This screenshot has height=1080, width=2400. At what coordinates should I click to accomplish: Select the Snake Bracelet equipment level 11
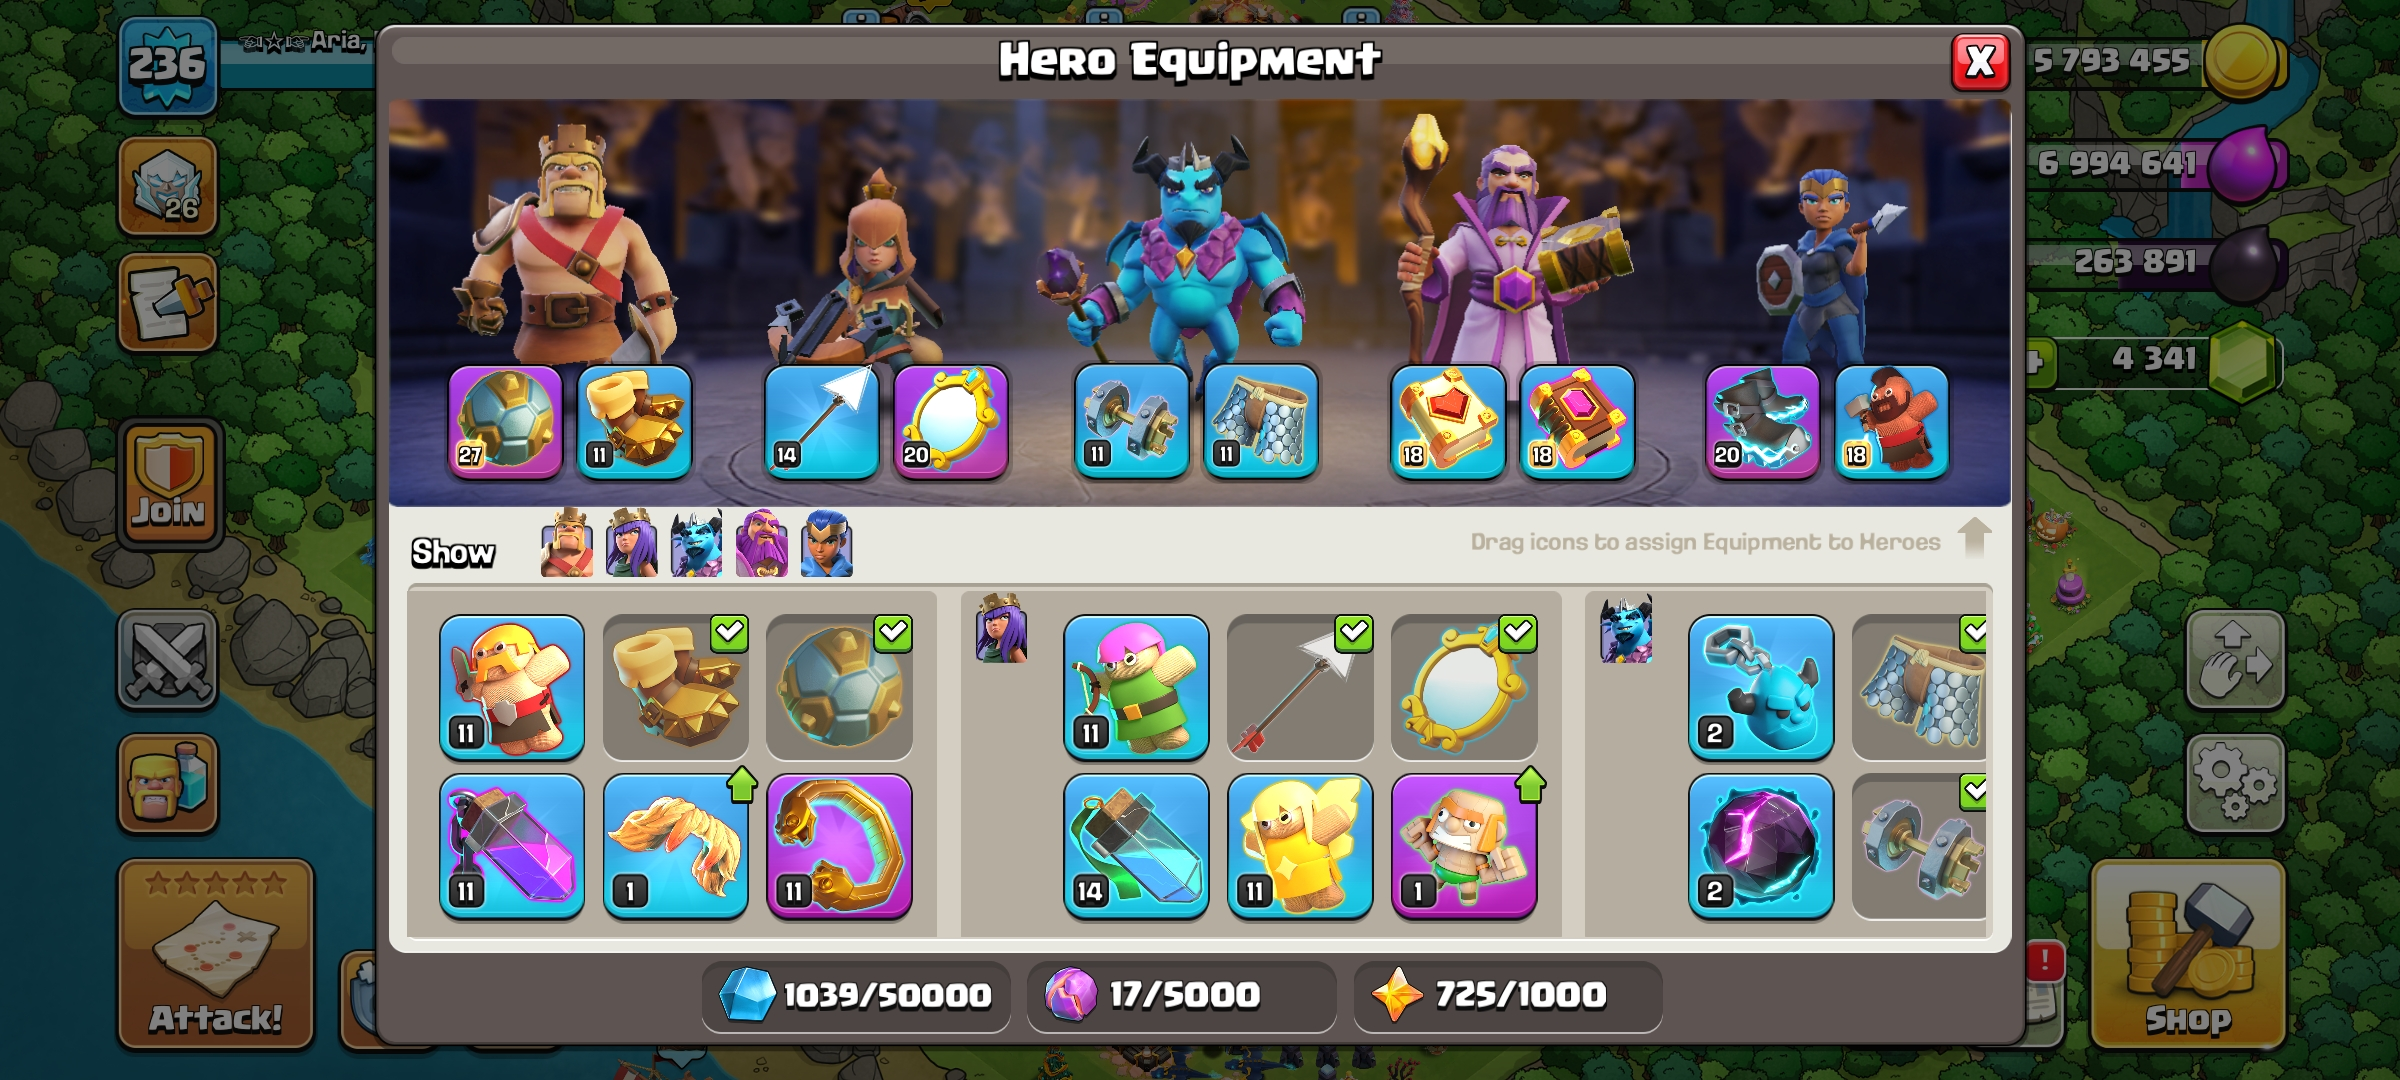pos(840,846)
